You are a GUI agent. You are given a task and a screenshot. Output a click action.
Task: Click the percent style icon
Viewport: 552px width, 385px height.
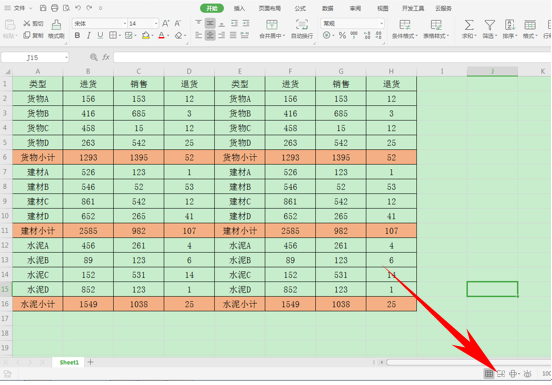[x=342, y=35]
